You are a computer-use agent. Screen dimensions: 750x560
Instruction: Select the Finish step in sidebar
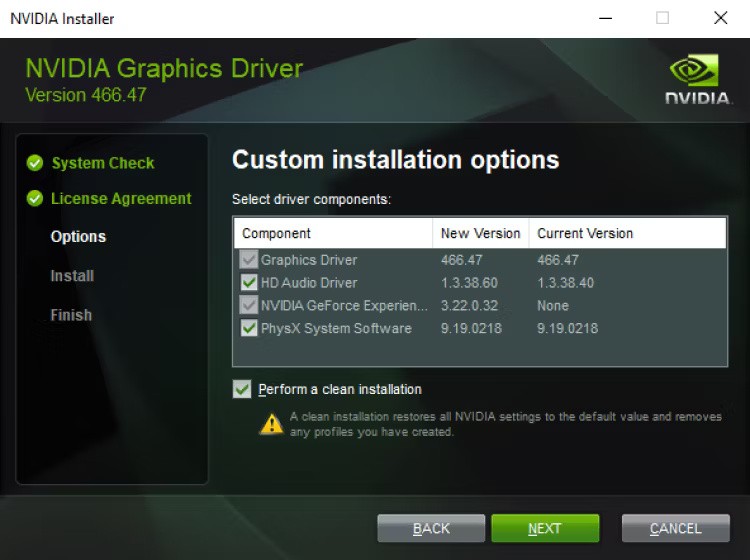pyautogui.click(x=71, y=315)
